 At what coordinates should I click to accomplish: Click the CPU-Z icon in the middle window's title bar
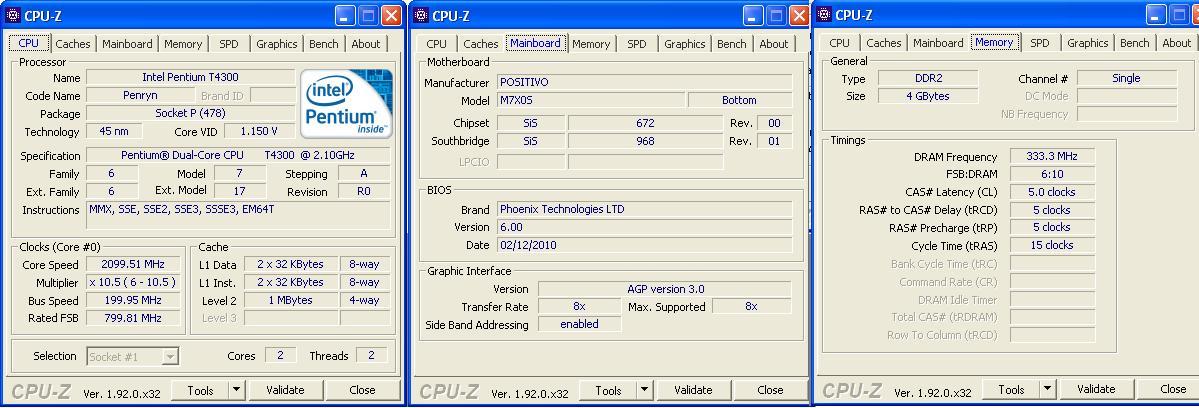pos(421,15)
